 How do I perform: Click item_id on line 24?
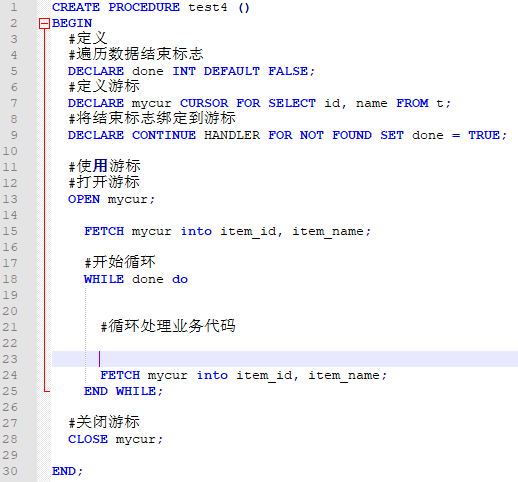coord(264,376)
